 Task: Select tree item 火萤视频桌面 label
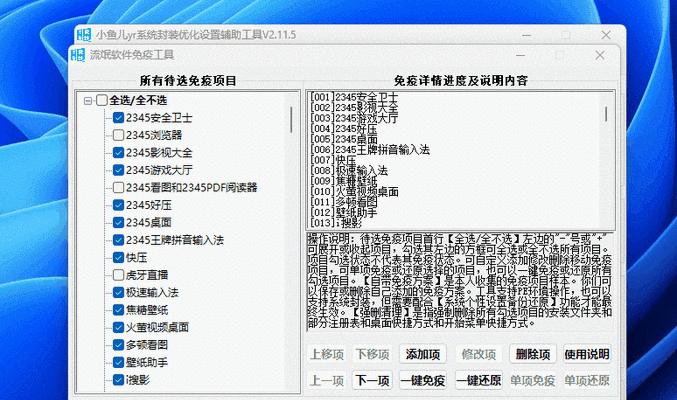click(x=157, y=327)
